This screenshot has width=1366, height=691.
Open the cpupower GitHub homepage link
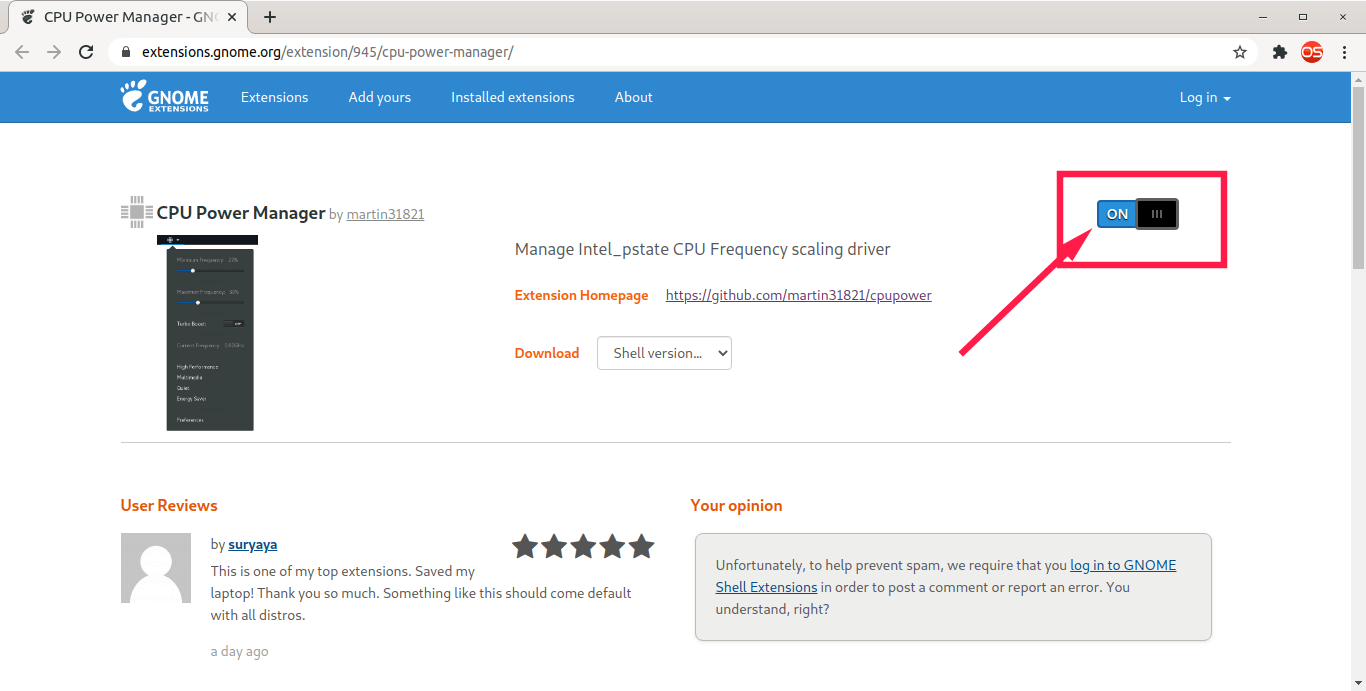(798, 295)
